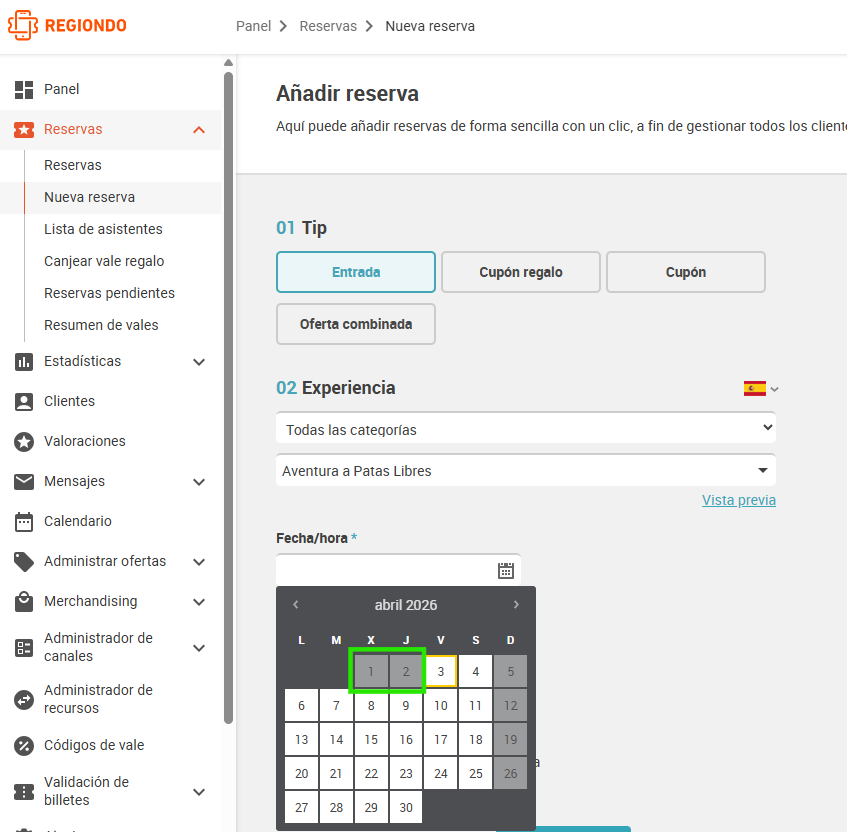Open the date picker calendar icon
The height and width of the screenshot is (832, 847).
(506, 571)
